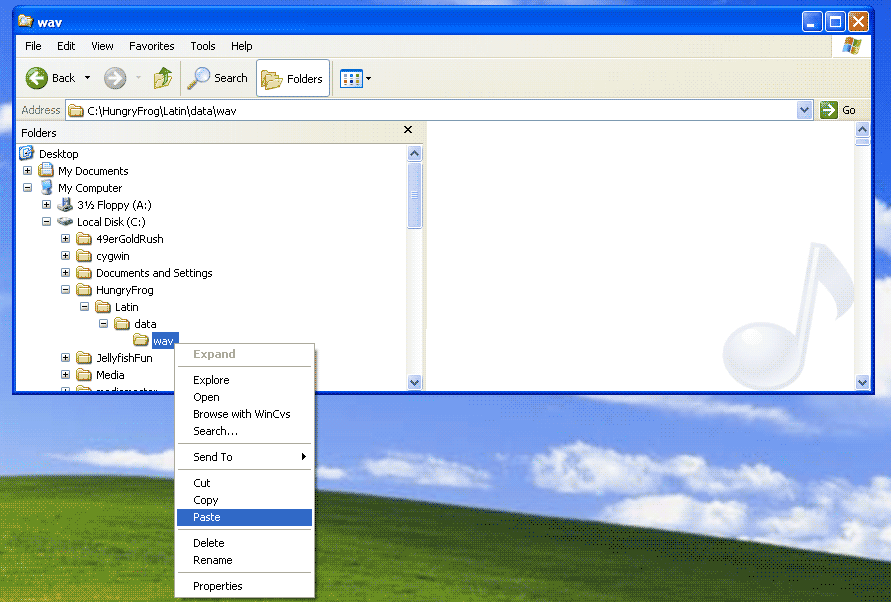Open the Tools menu
Image resolution: width=891 pixels, height=602 pixels.
click(202, 45)
